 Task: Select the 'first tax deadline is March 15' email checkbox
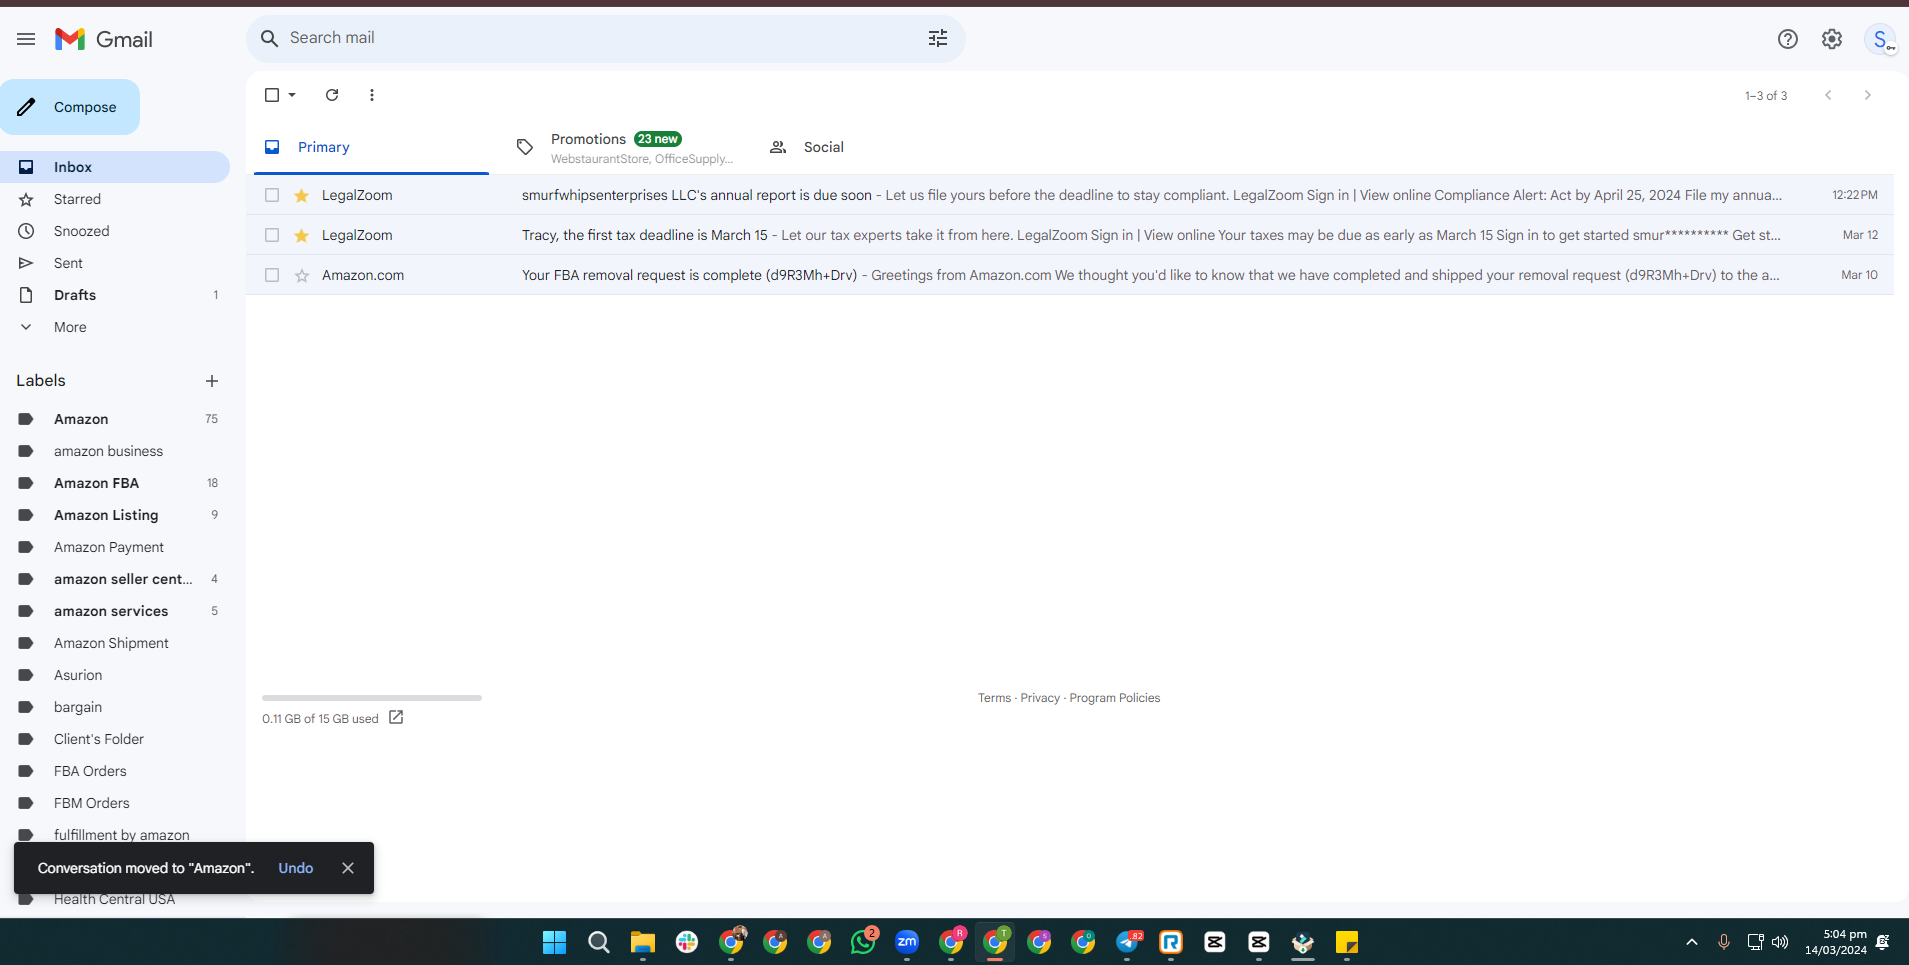point(272,235)
